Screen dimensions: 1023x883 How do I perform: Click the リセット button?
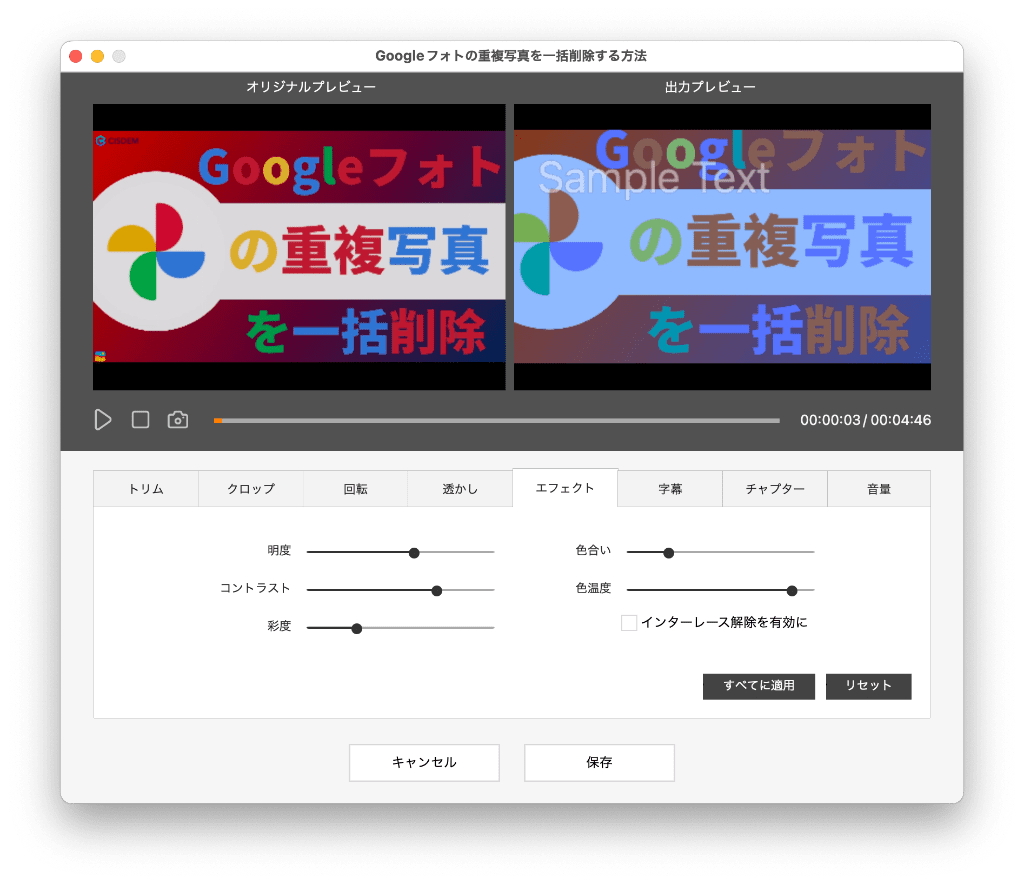click(x=868, y=686)
